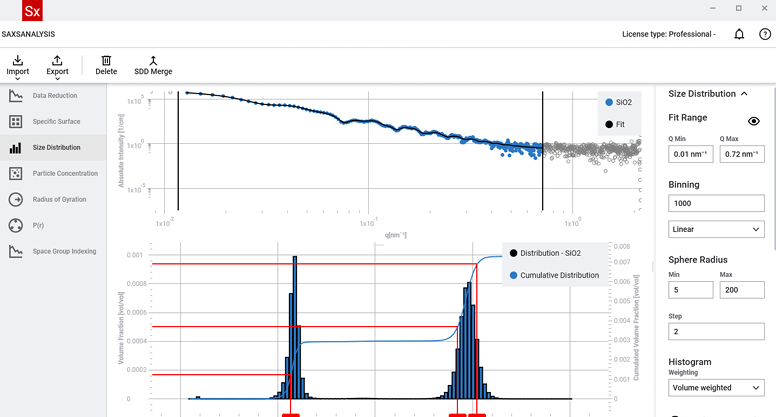Open the Specific Surface section

[x=54, y=121]
